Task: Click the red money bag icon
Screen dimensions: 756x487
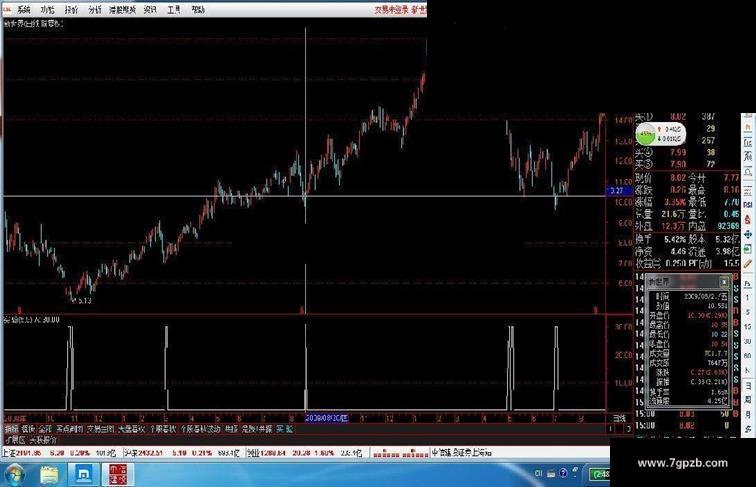Action: tap(748, 220)
